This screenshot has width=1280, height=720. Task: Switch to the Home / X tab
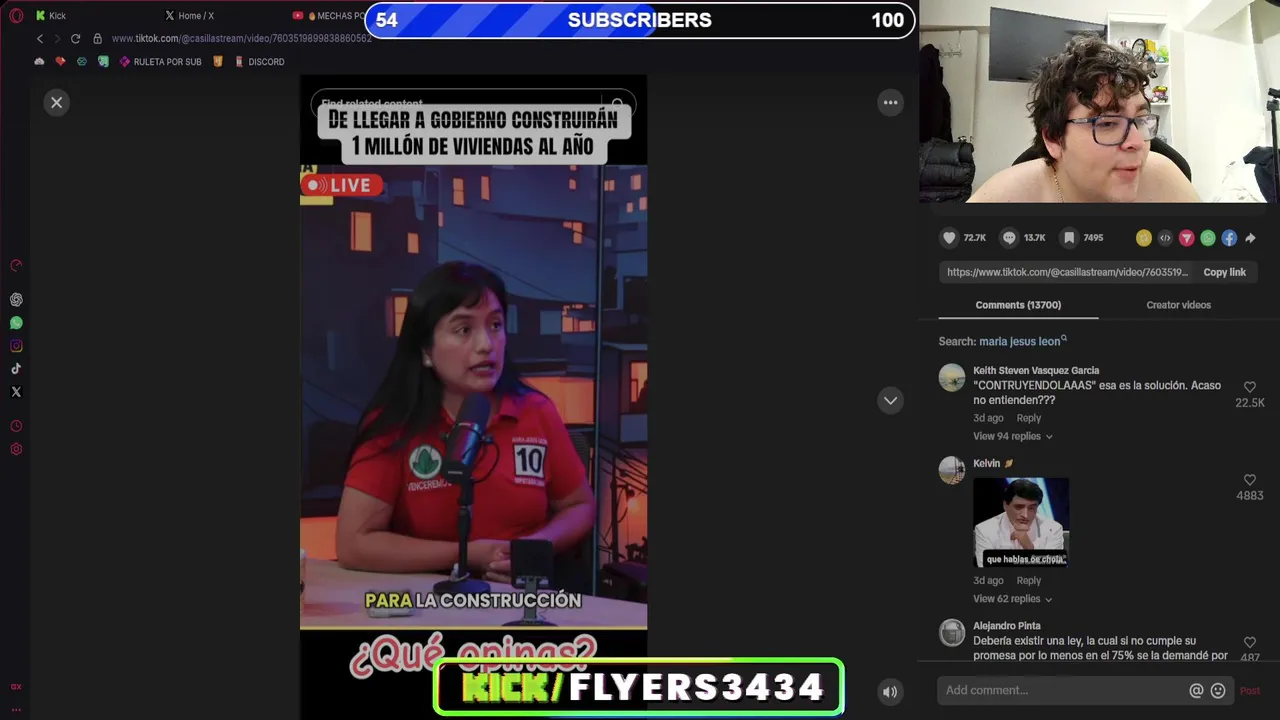tap(189, 16)
